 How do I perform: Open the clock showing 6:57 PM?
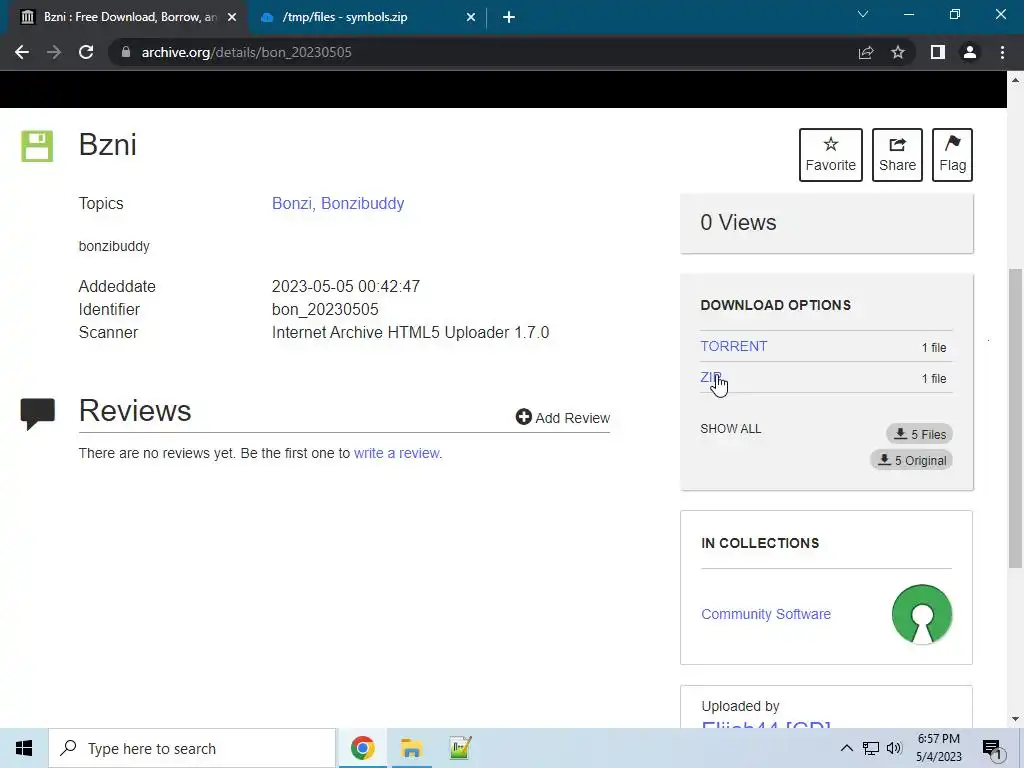click(x=938, y=748)
